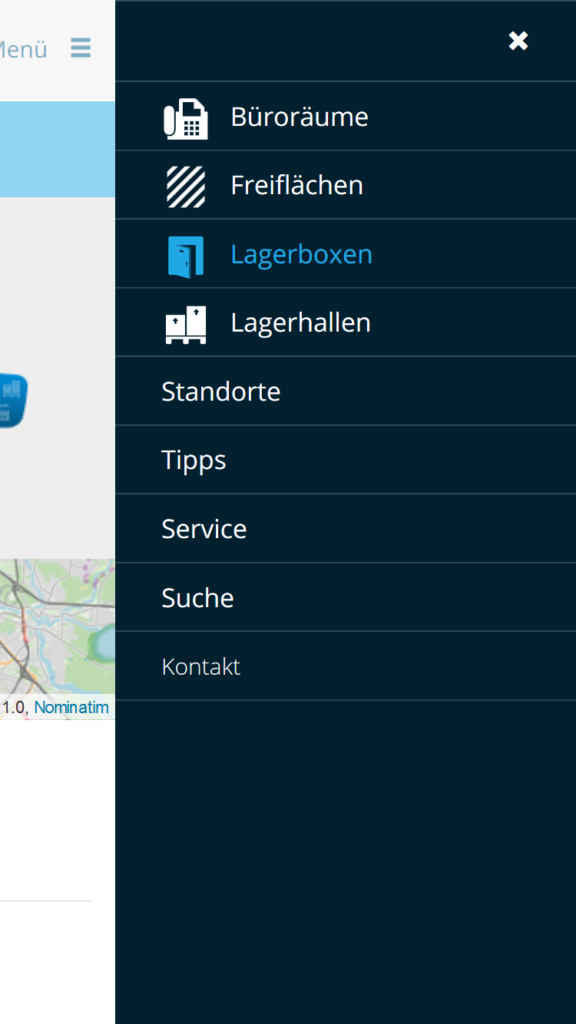Viewport: 576px width, 1024px height.
Task: Click the Lagerhallen pallet boxes icon
Action: tap(185, 325)
